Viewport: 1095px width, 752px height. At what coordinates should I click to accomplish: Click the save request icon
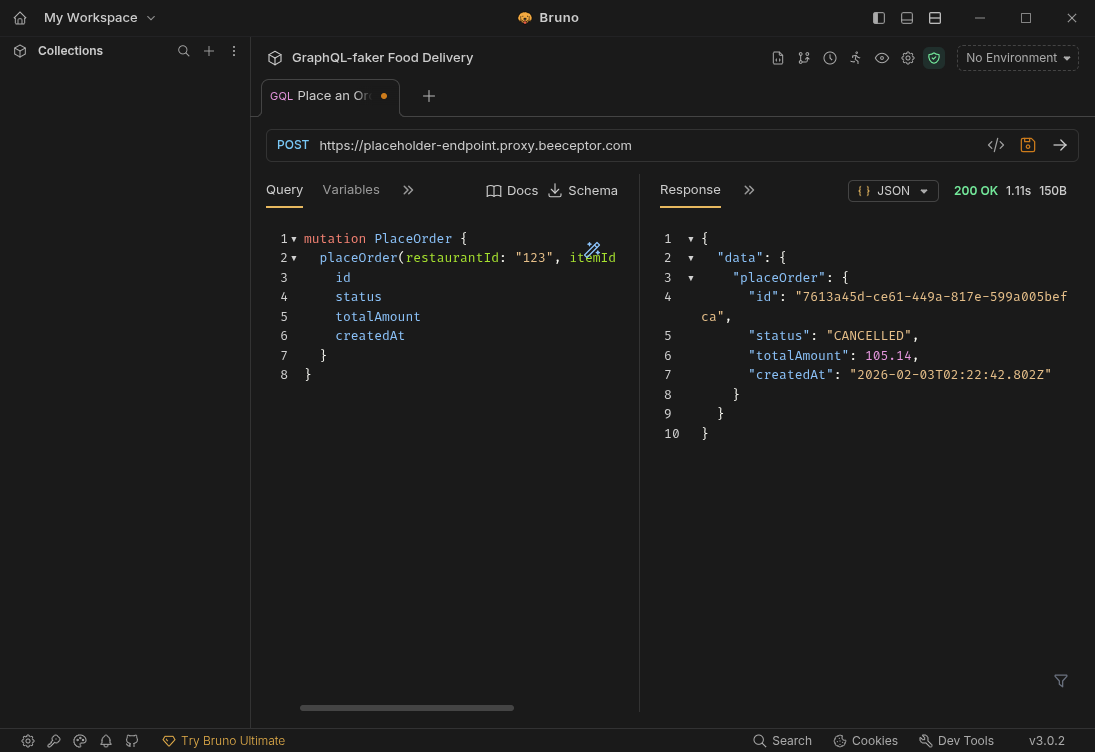tap(1027, 145)
